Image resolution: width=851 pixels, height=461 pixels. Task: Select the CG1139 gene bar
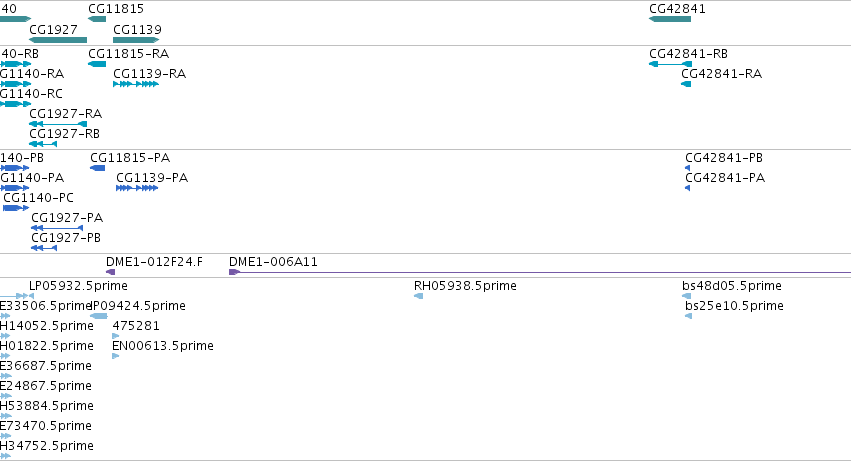click(x=136, y=40)
